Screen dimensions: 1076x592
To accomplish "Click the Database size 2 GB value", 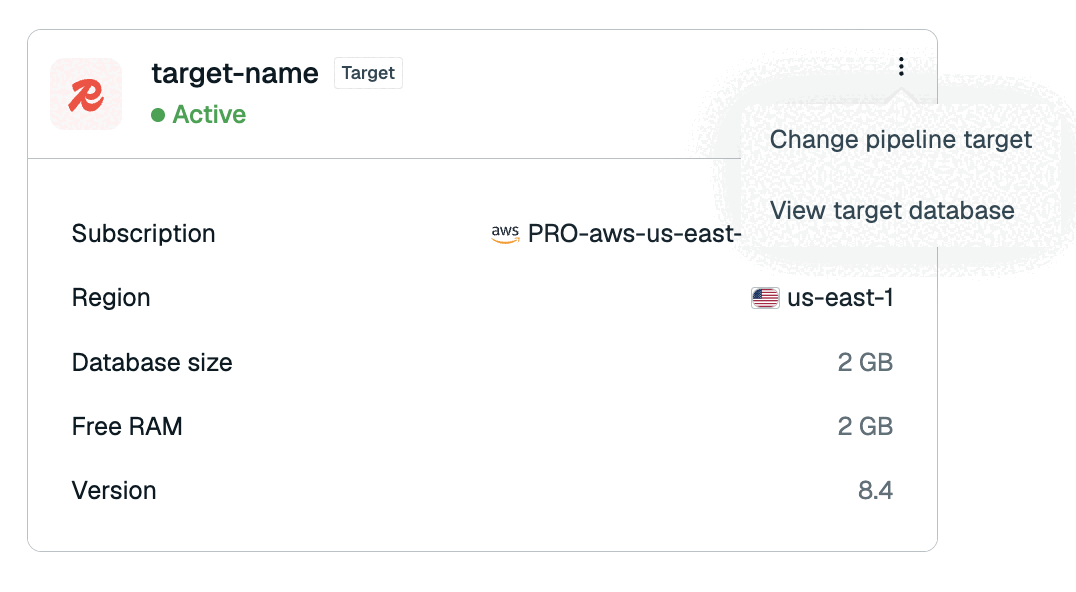I will (865, 362).
